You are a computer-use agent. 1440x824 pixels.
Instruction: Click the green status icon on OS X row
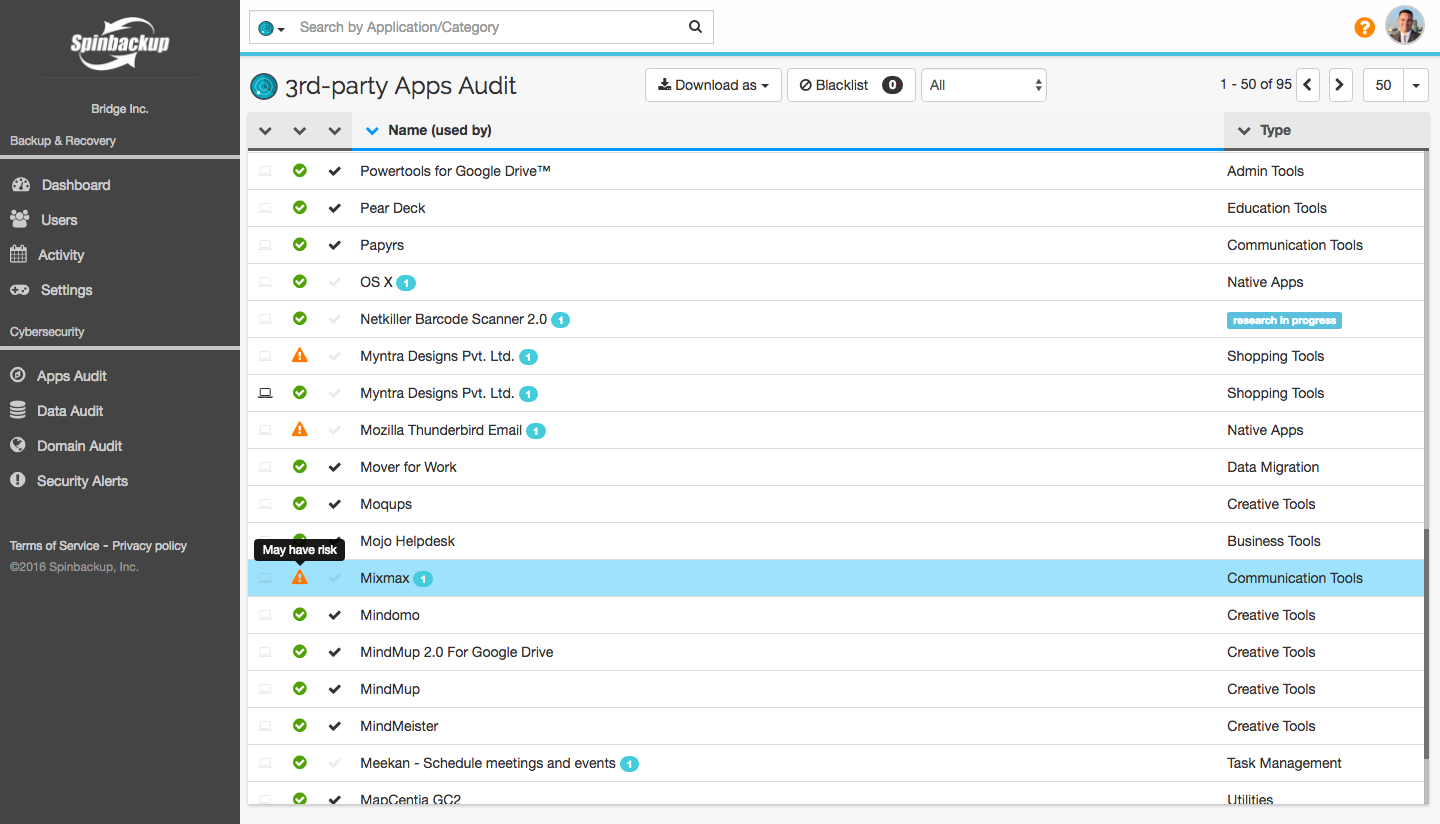pos(300,282)
